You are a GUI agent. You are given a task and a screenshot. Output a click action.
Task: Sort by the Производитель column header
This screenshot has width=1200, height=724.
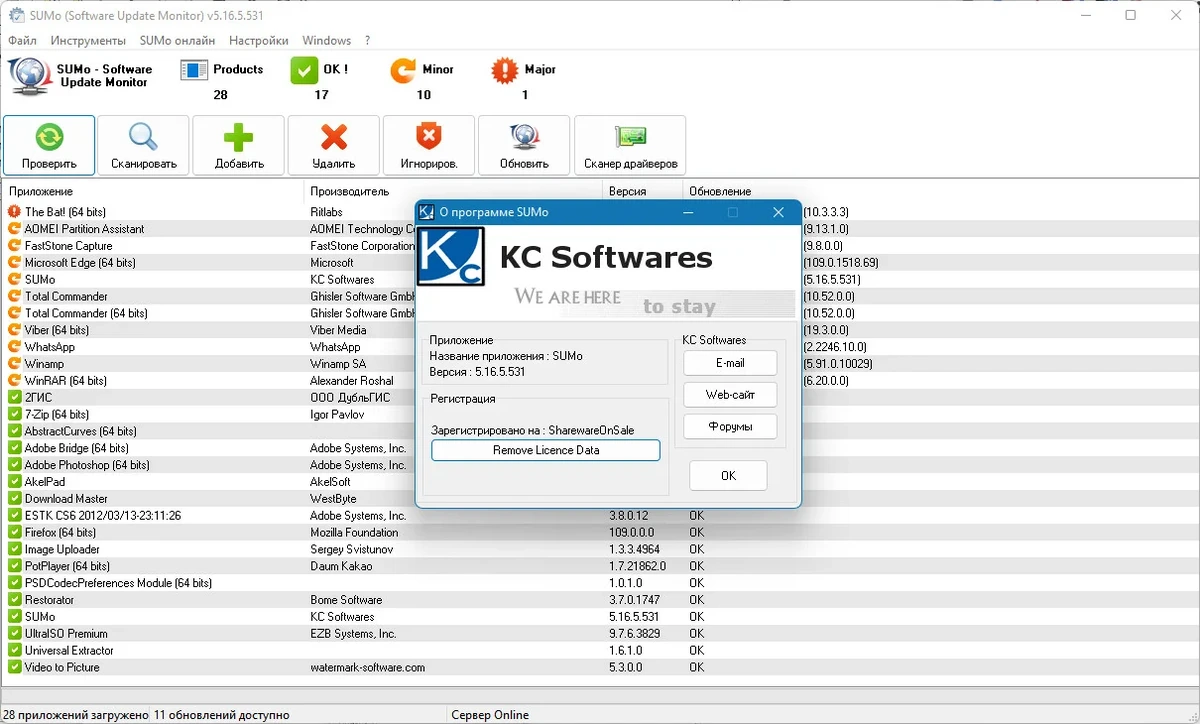[454, 191]
